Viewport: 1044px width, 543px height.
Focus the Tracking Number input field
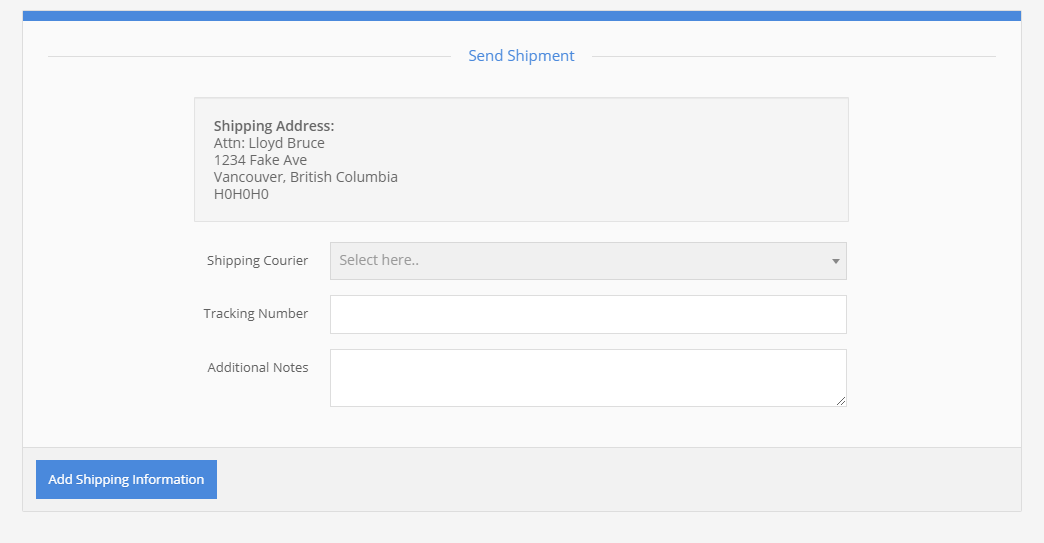click(x=588, y=314)
